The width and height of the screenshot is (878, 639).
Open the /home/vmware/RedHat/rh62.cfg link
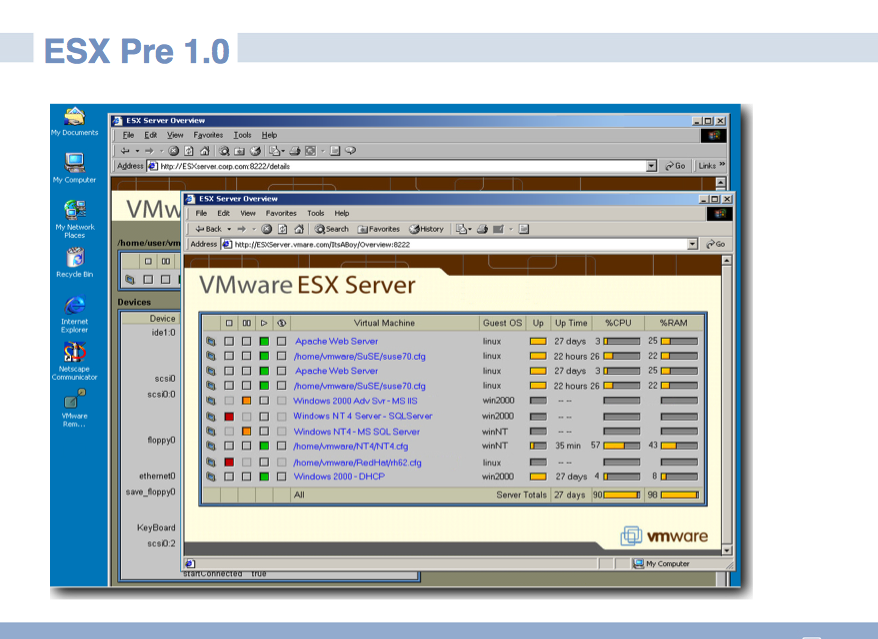357,463
